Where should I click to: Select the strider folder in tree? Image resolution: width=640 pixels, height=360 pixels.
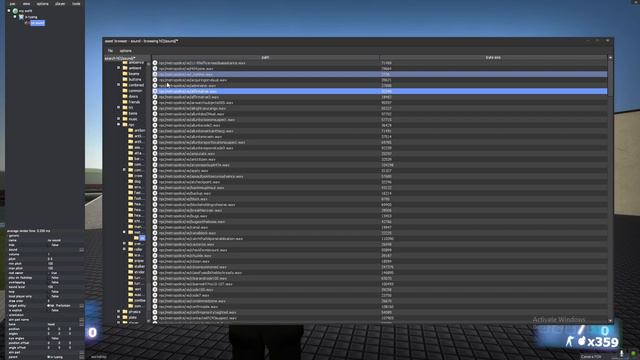[136, 272]
